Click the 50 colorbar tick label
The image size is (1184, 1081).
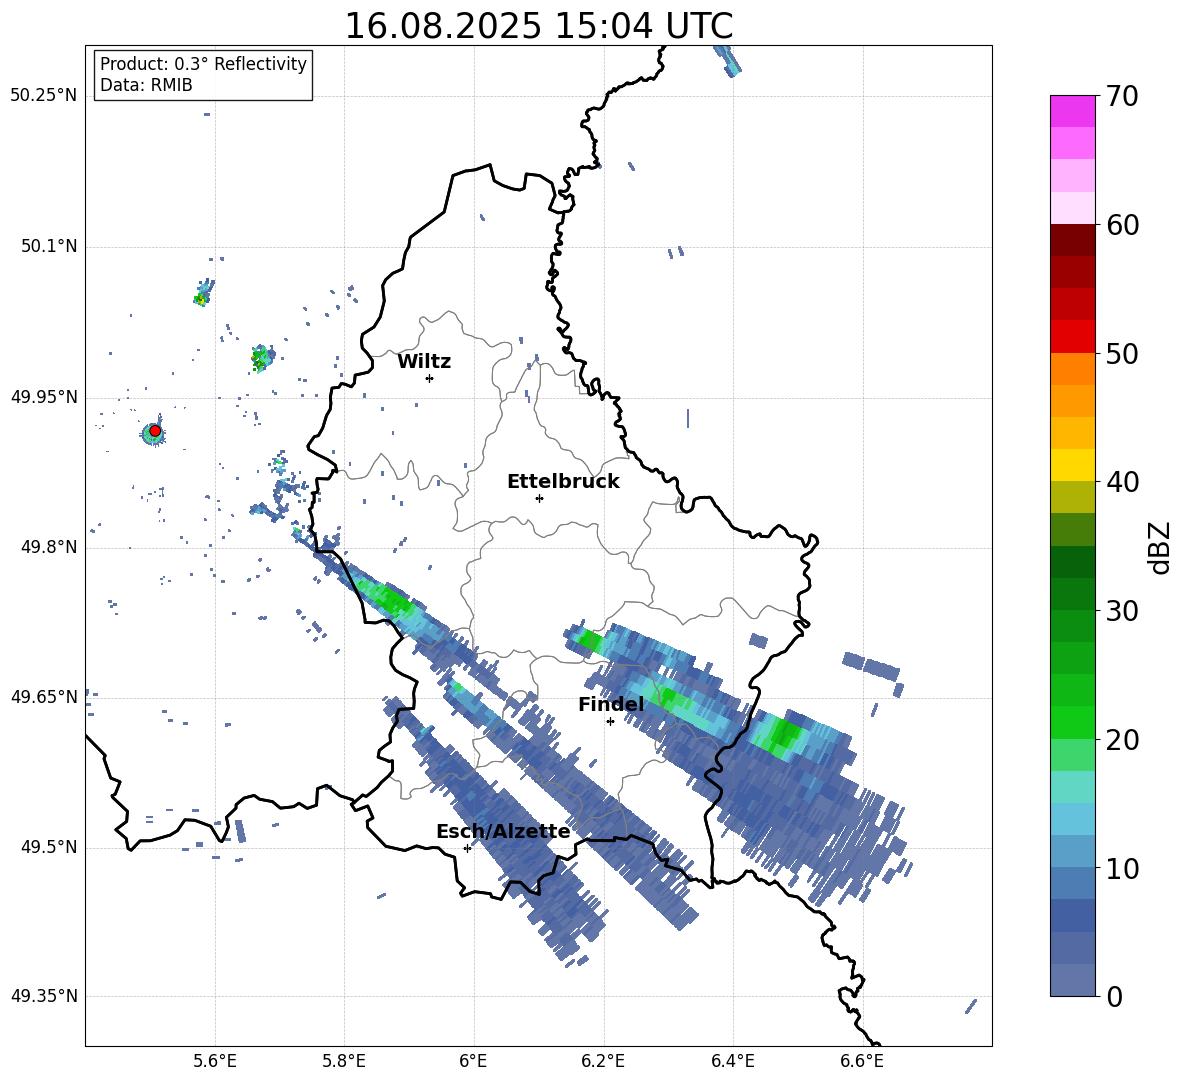click(x=1122, y=354)
